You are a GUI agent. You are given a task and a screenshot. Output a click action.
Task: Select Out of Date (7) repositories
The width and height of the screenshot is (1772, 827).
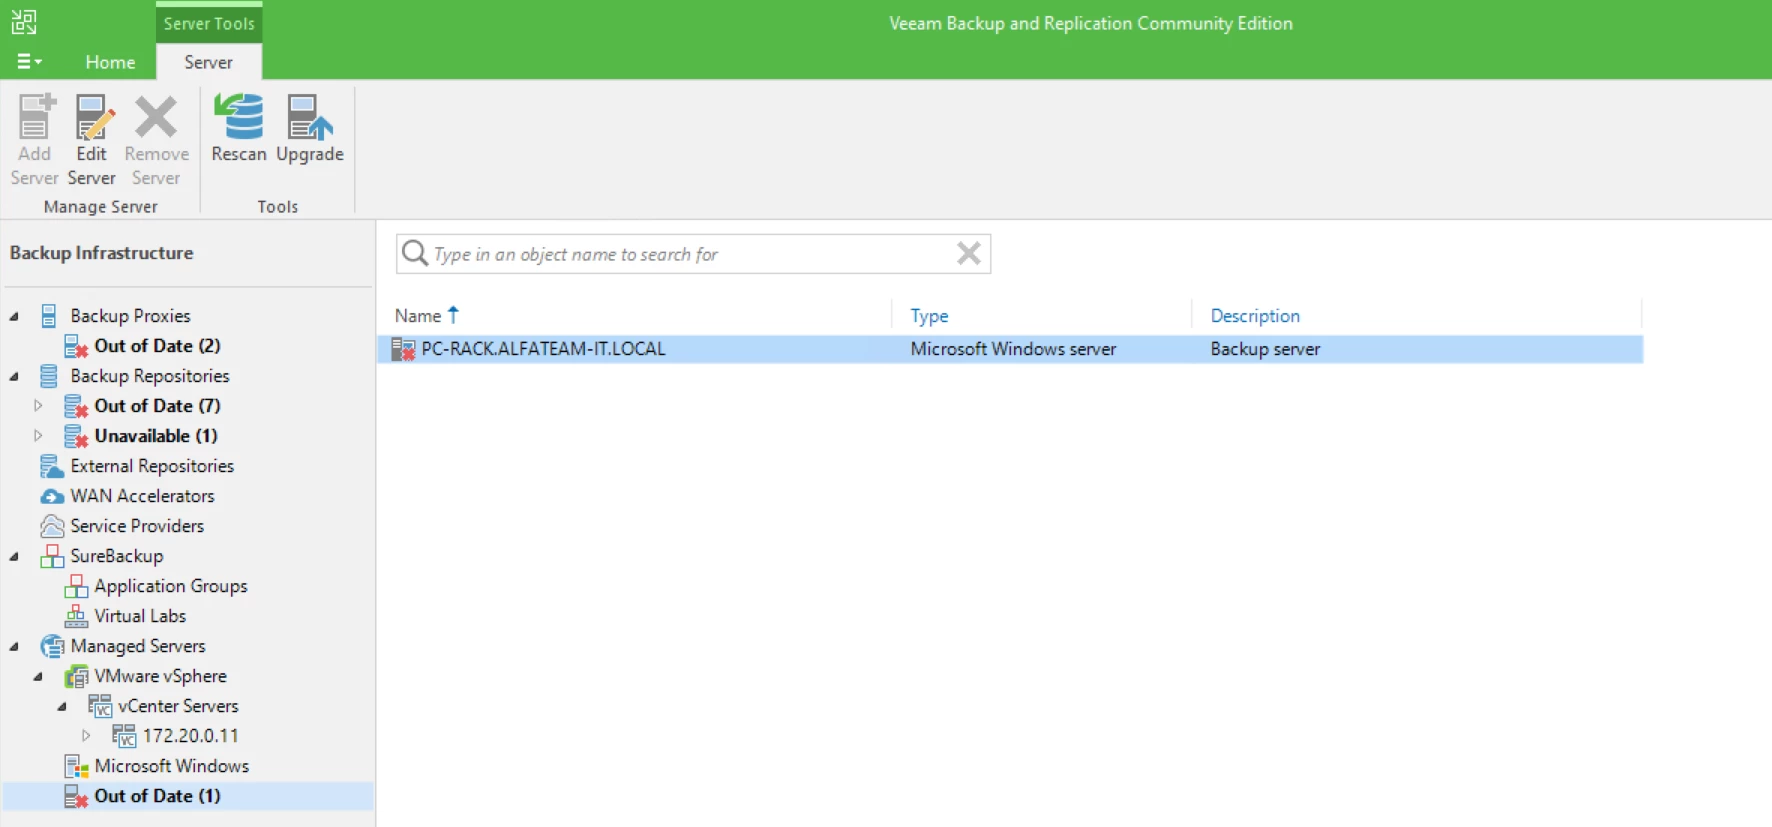157,406
